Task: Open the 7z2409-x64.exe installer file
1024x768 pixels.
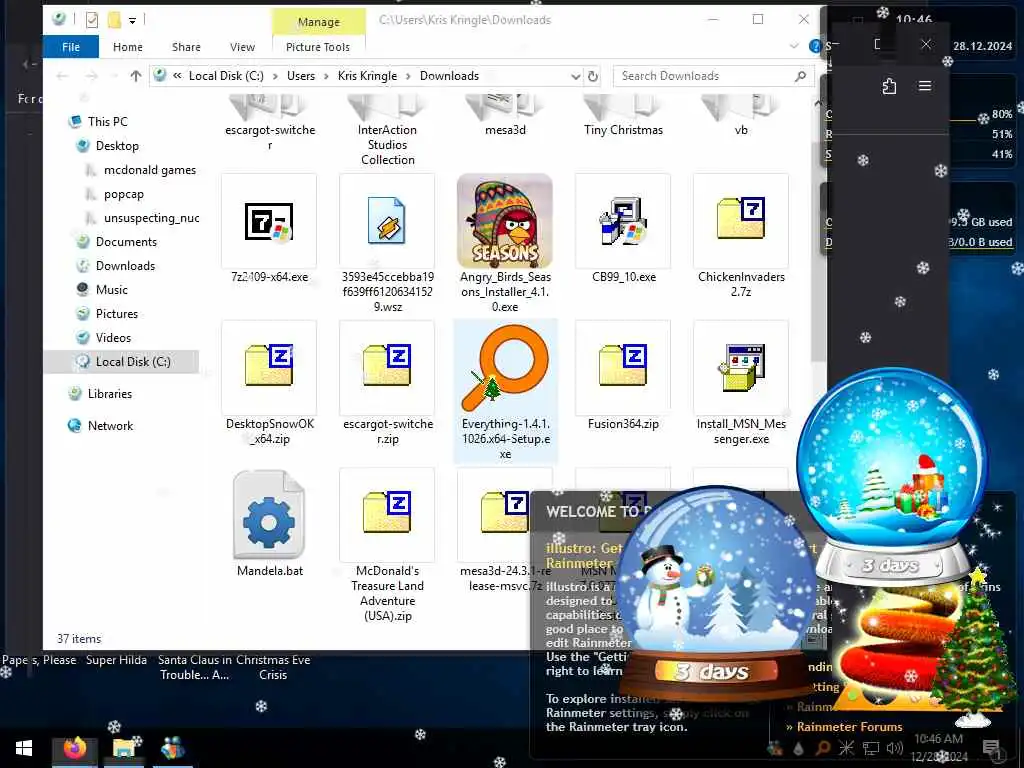Action: [269, 228]
